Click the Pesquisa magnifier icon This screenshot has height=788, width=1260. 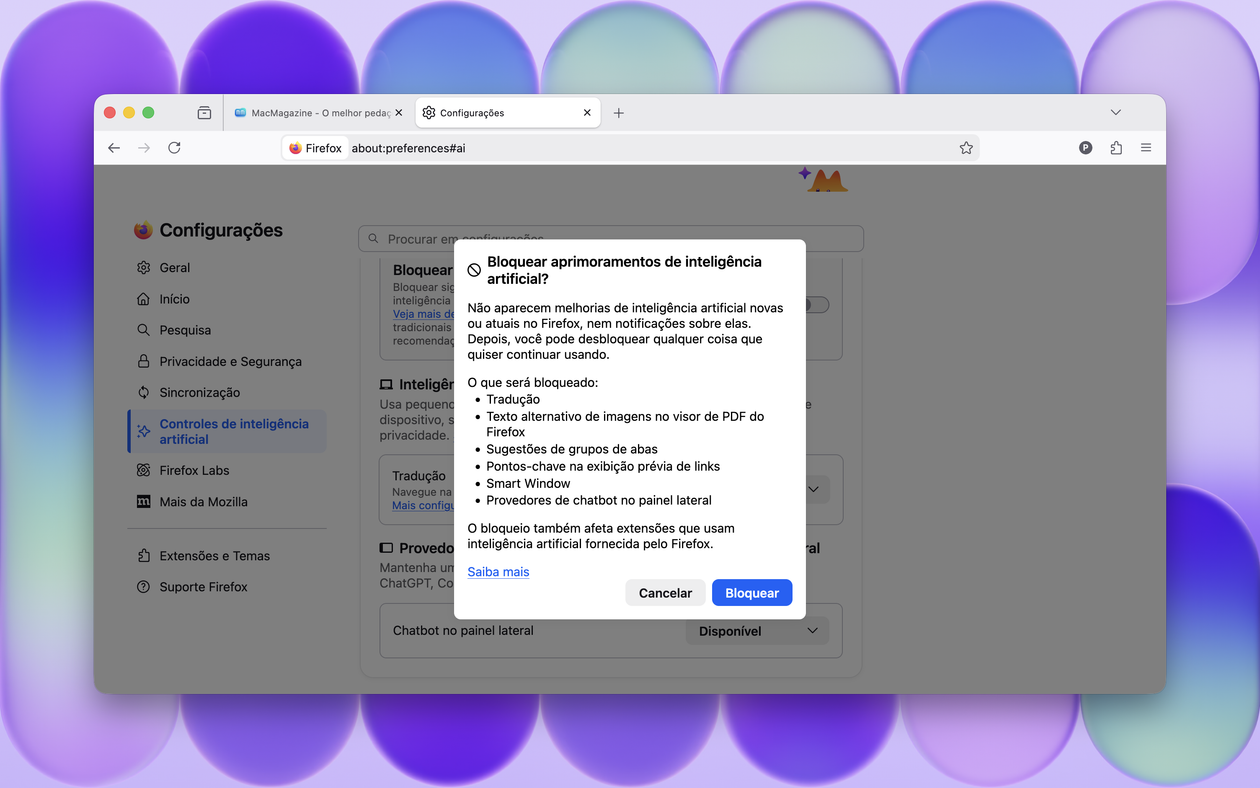144,330
